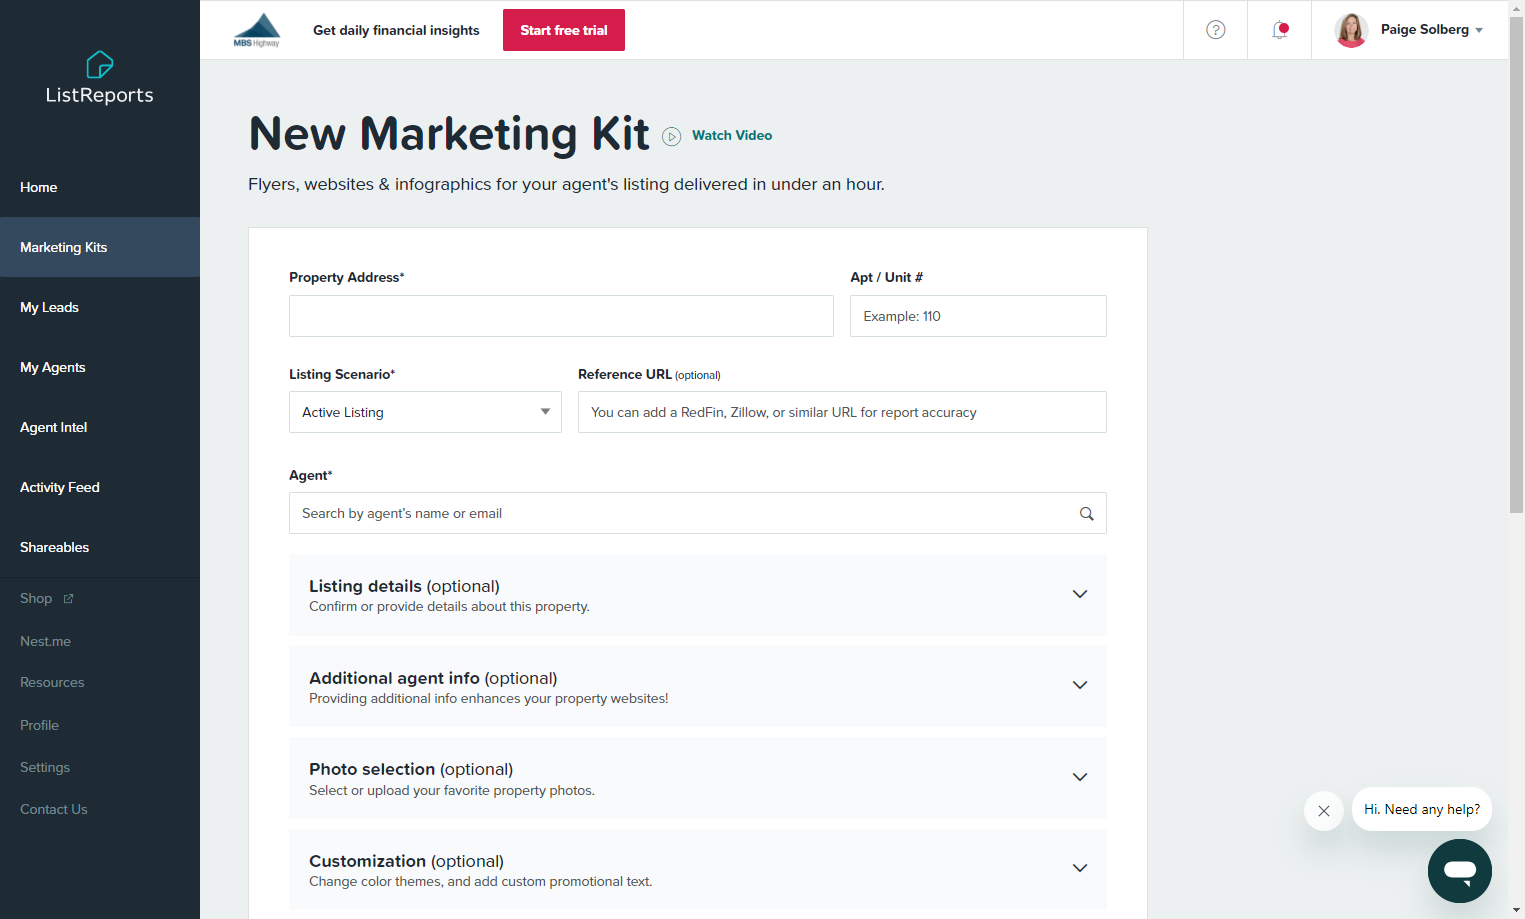Click the Apt / Unit # field
The width and height of the screenshot is (1525, 919).
pos(978,316)
